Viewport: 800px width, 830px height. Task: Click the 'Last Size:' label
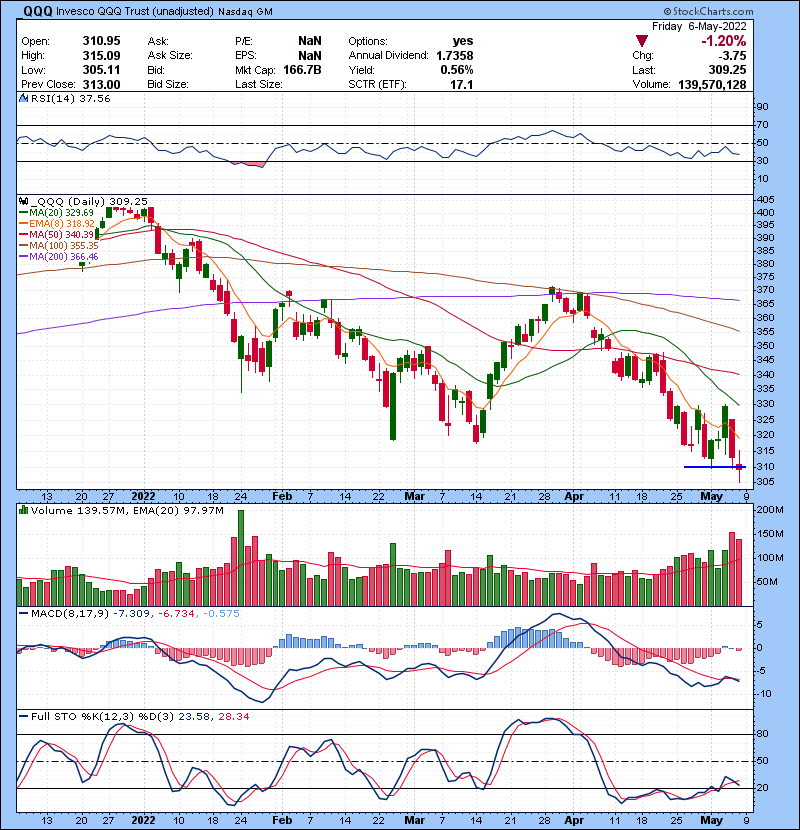pos(259,84)
